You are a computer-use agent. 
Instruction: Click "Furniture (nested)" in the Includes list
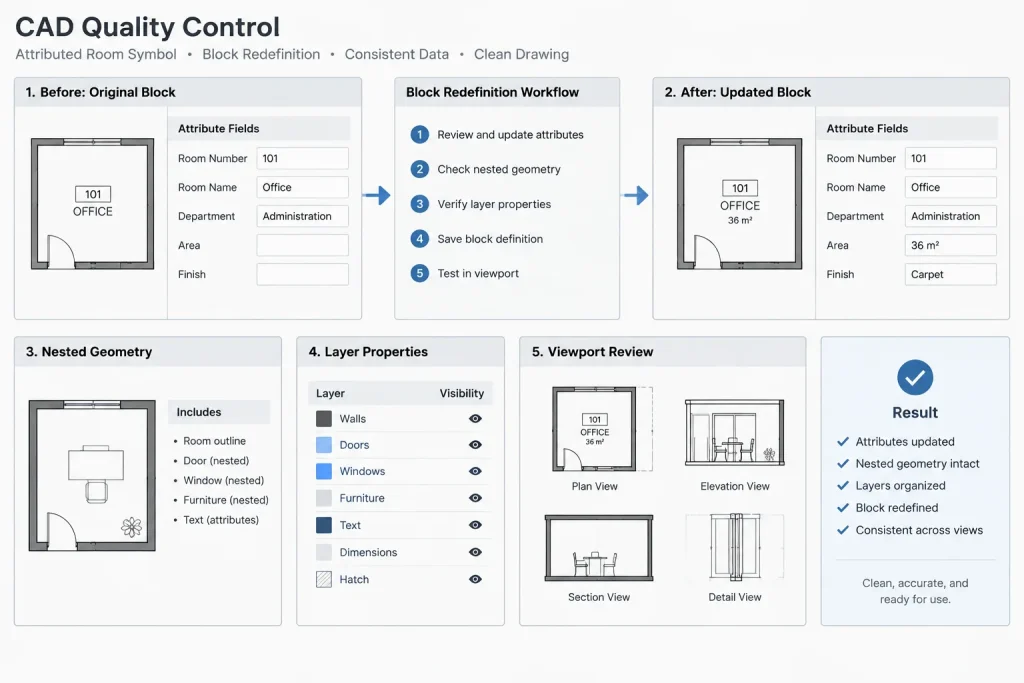point(226,500)
